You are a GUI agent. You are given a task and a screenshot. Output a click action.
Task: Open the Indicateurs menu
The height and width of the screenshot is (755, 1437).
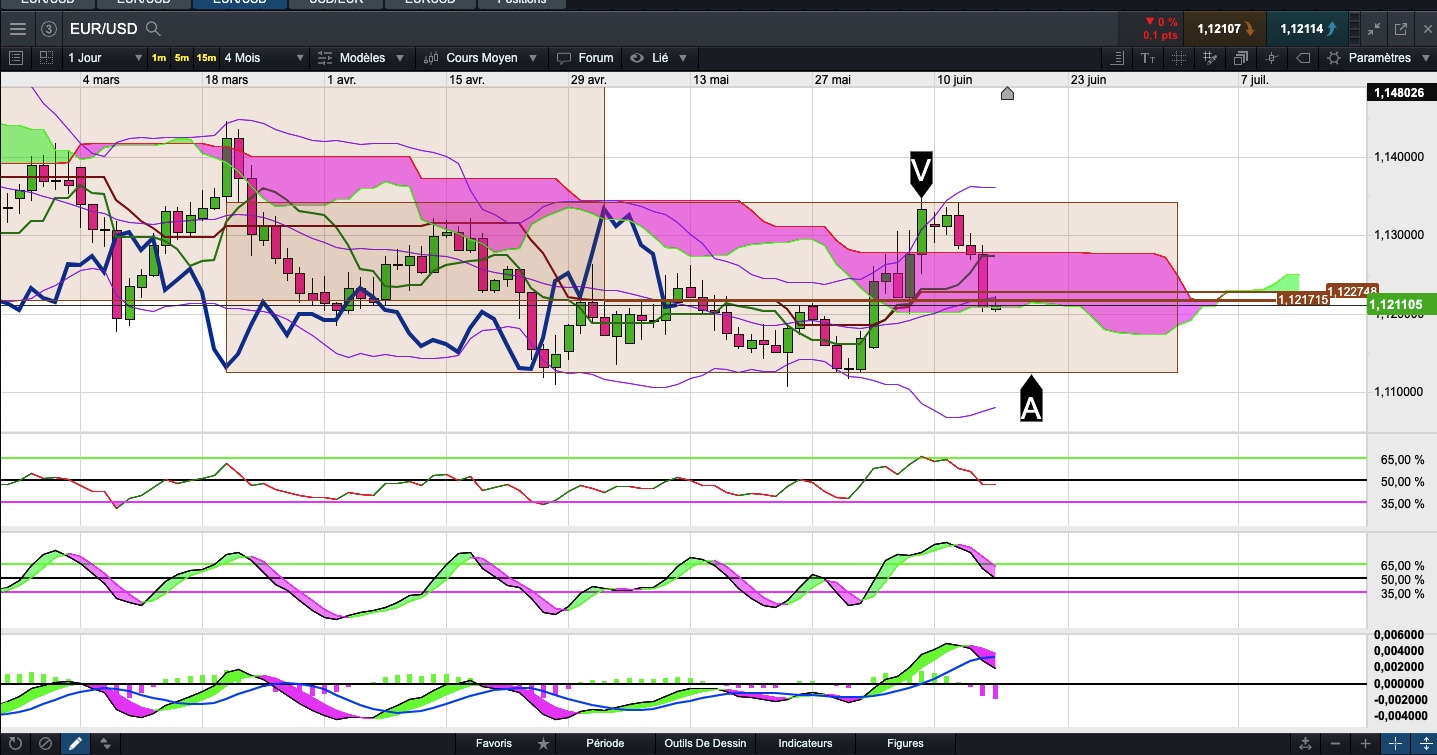(x=805, y=743)
